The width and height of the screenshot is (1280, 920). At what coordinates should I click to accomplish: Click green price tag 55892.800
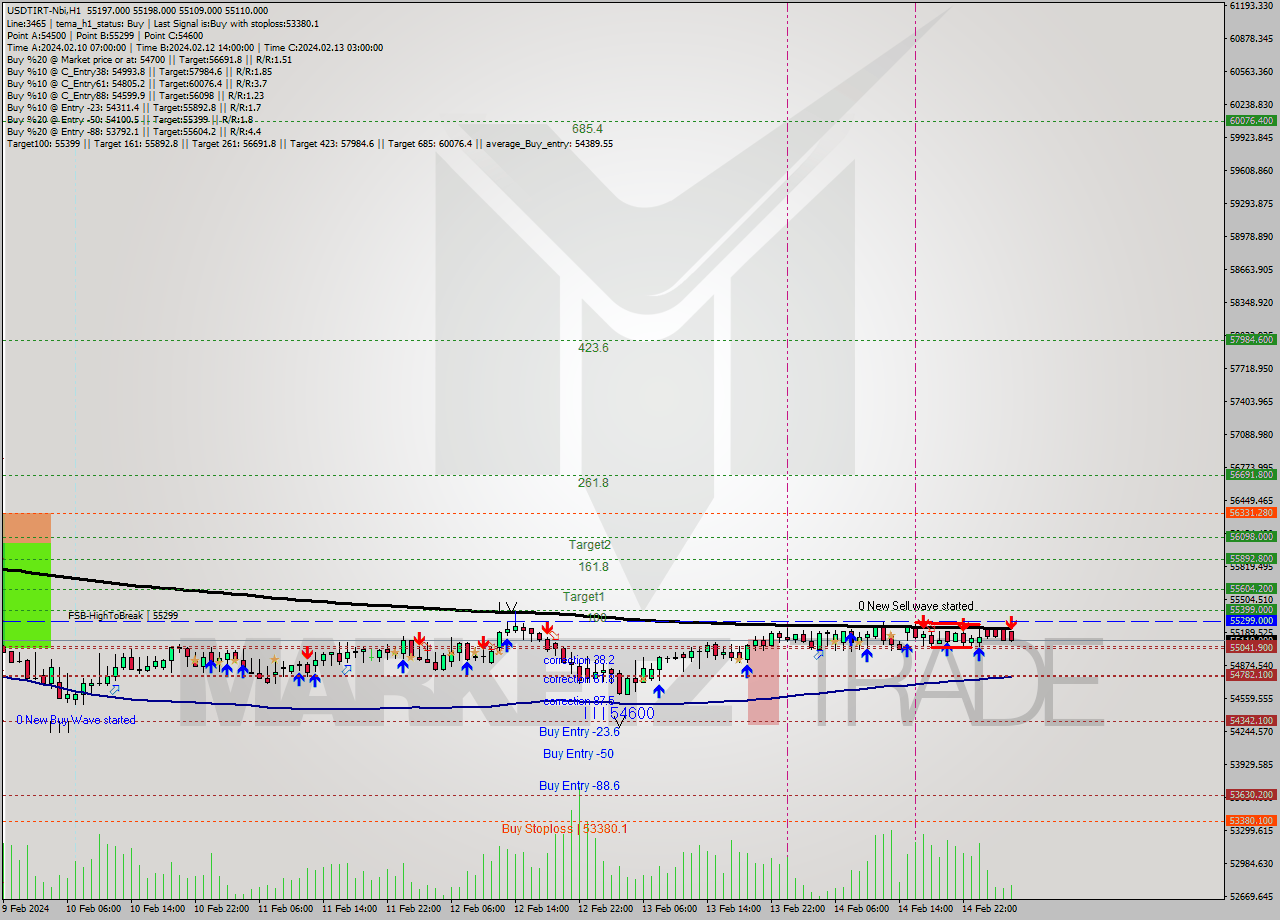(x=1250, y=559)
